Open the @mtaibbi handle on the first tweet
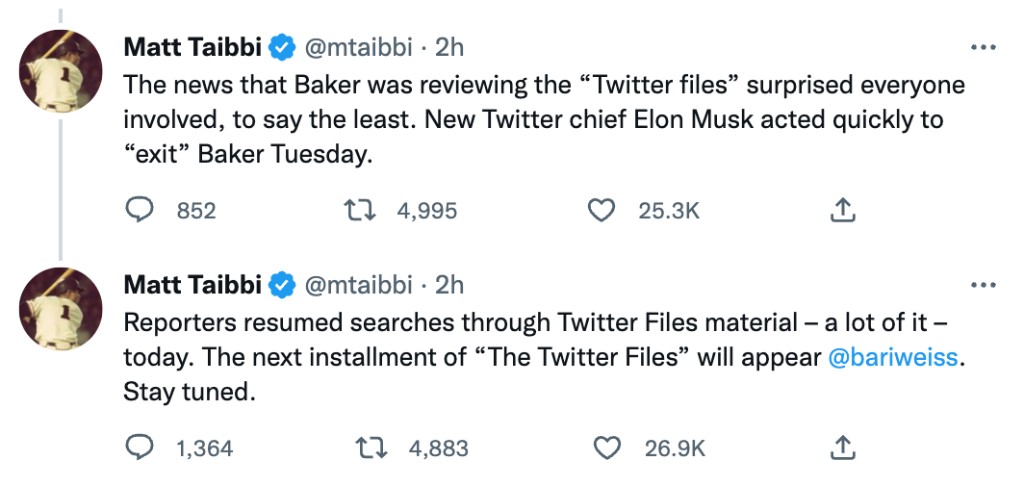This screenshot has height=481, width=1024. [357, 48]
